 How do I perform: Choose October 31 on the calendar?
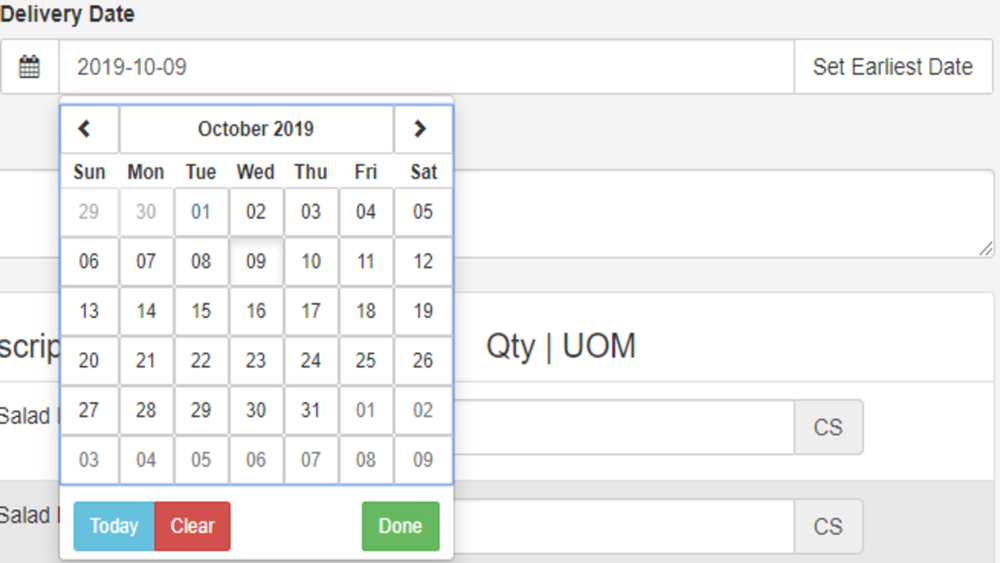[x=311, y=410]
